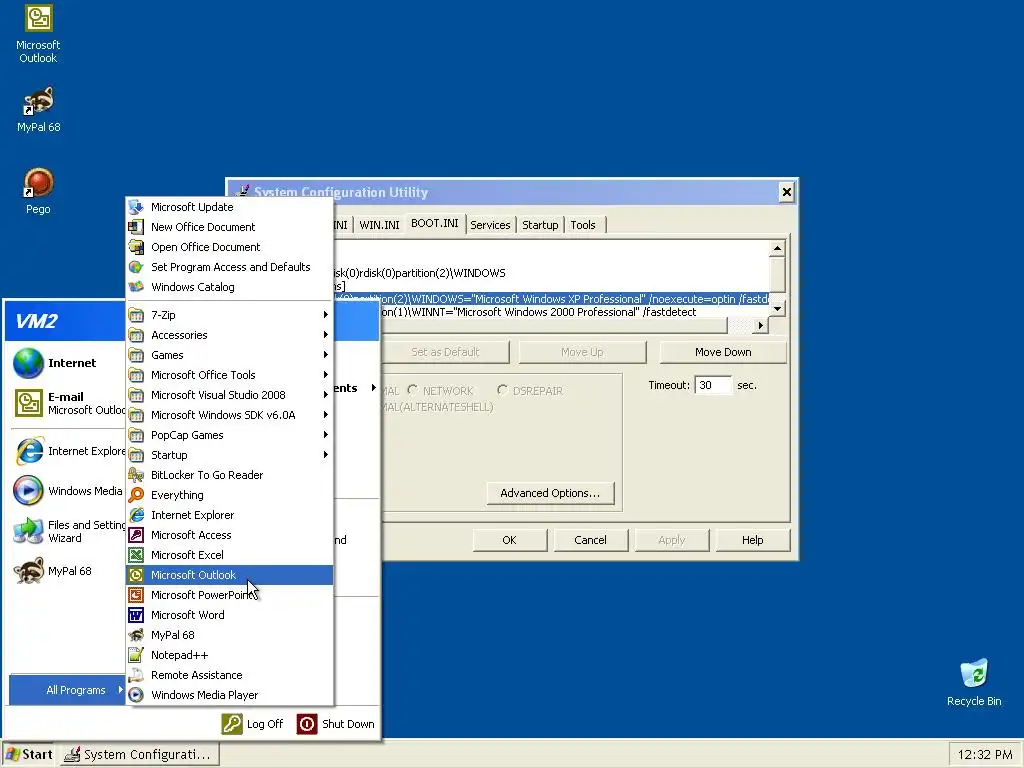The width and height of the screenshot is (1024, 768).
Task: Switch to the WIN.INI tab
Action: click(x=379, y=225)
